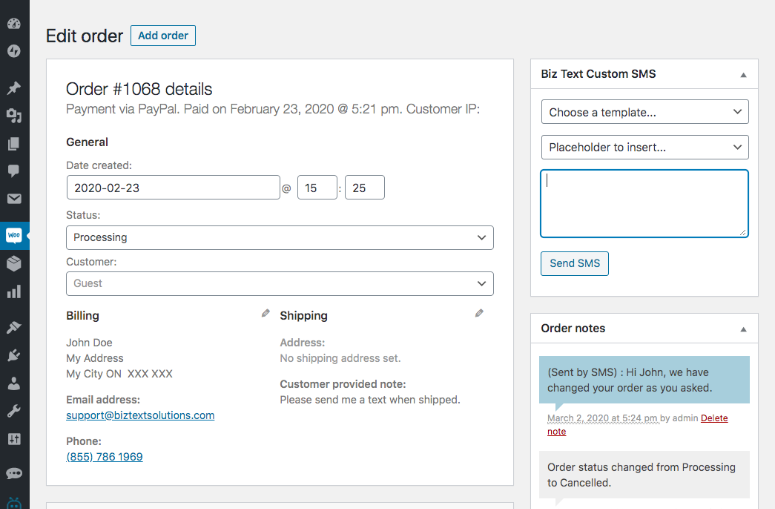
Task: Open the Users icon in sidebar
Action: [14, 383]
